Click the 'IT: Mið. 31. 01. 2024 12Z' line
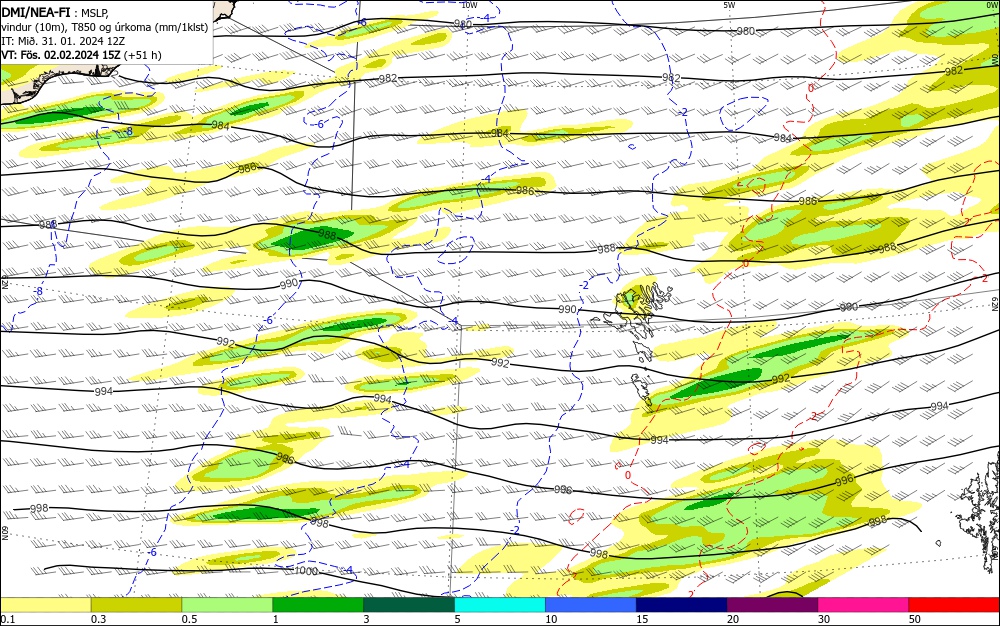 click(63, 41)
